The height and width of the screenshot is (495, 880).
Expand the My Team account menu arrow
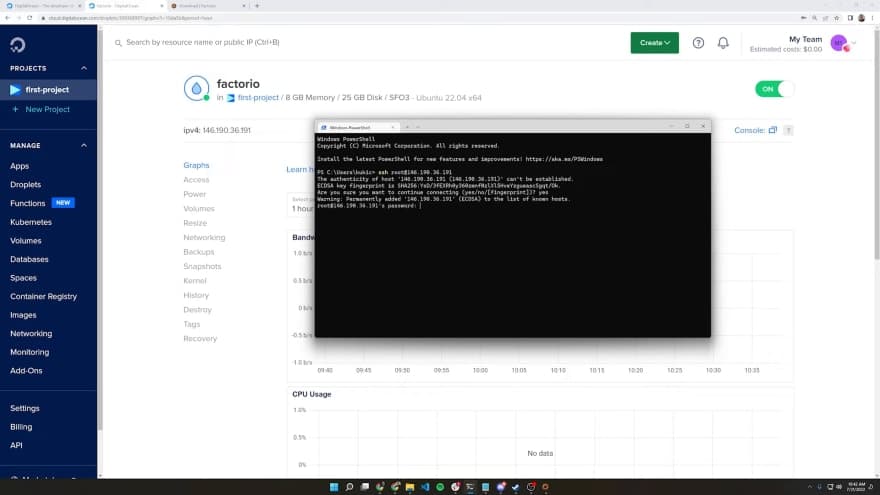[x=854, y=43]
